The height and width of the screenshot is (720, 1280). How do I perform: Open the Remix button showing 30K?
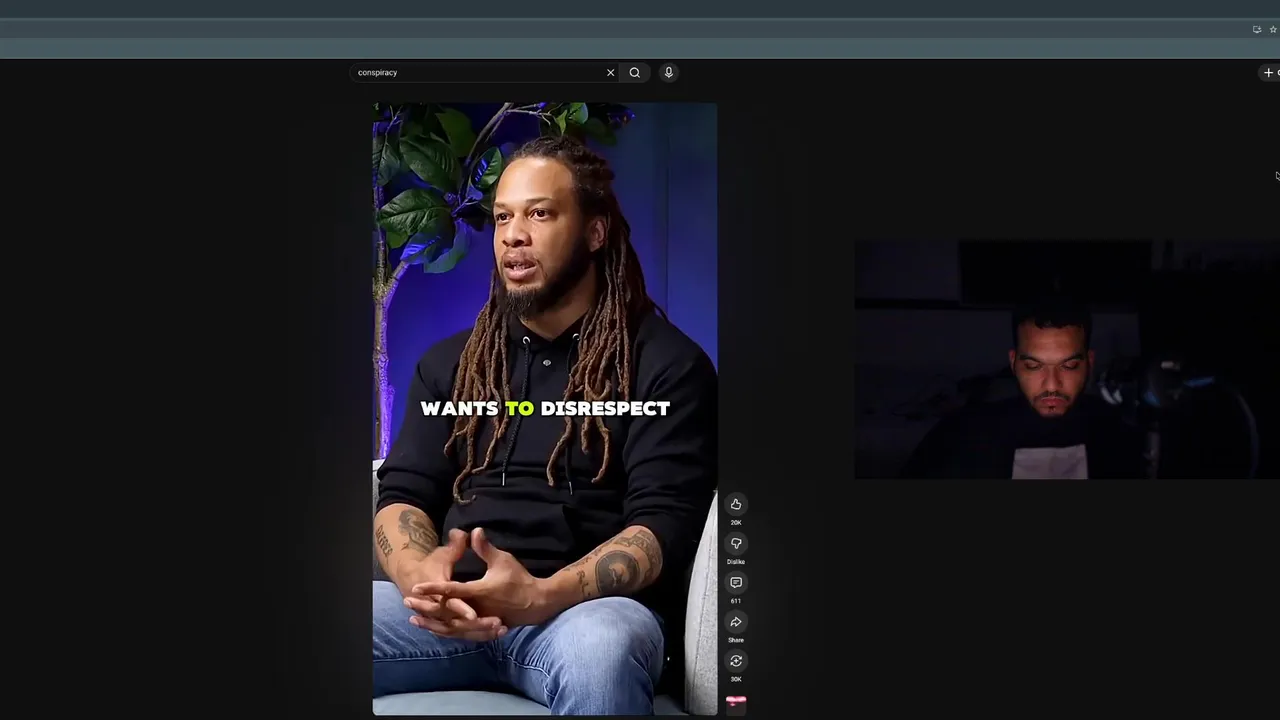[x=736, y=660]
